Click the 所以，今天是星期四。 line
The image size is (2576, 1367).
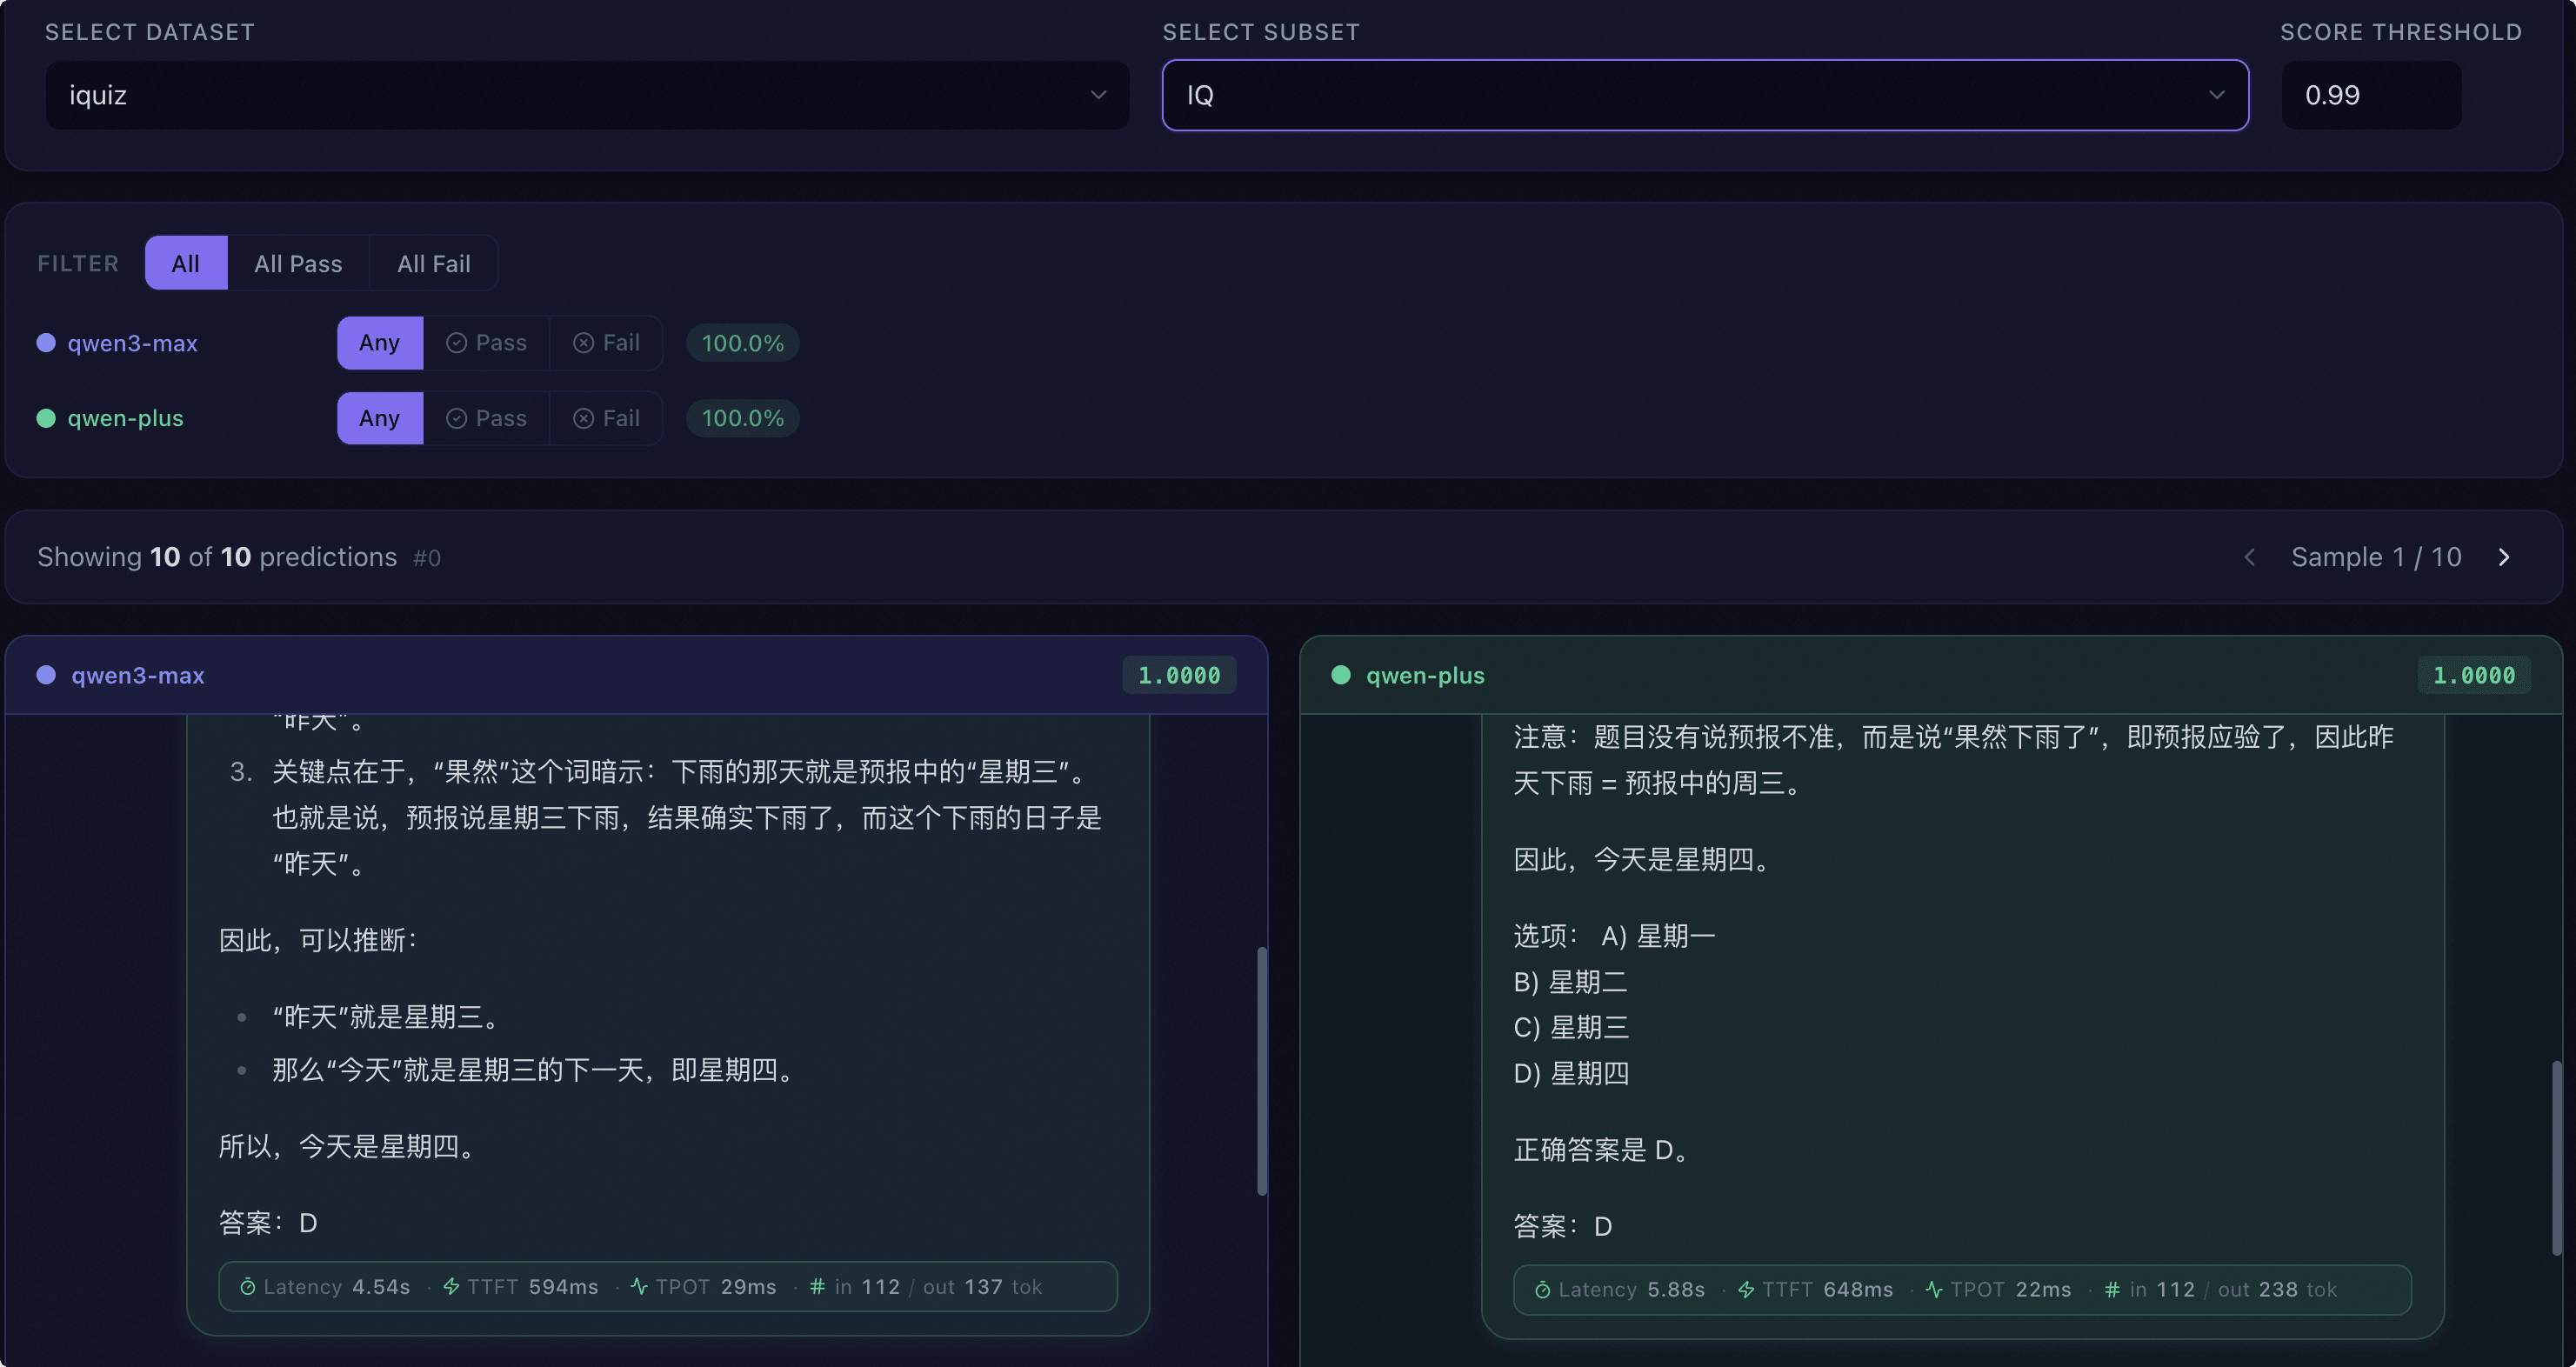tap(349, 1147)
